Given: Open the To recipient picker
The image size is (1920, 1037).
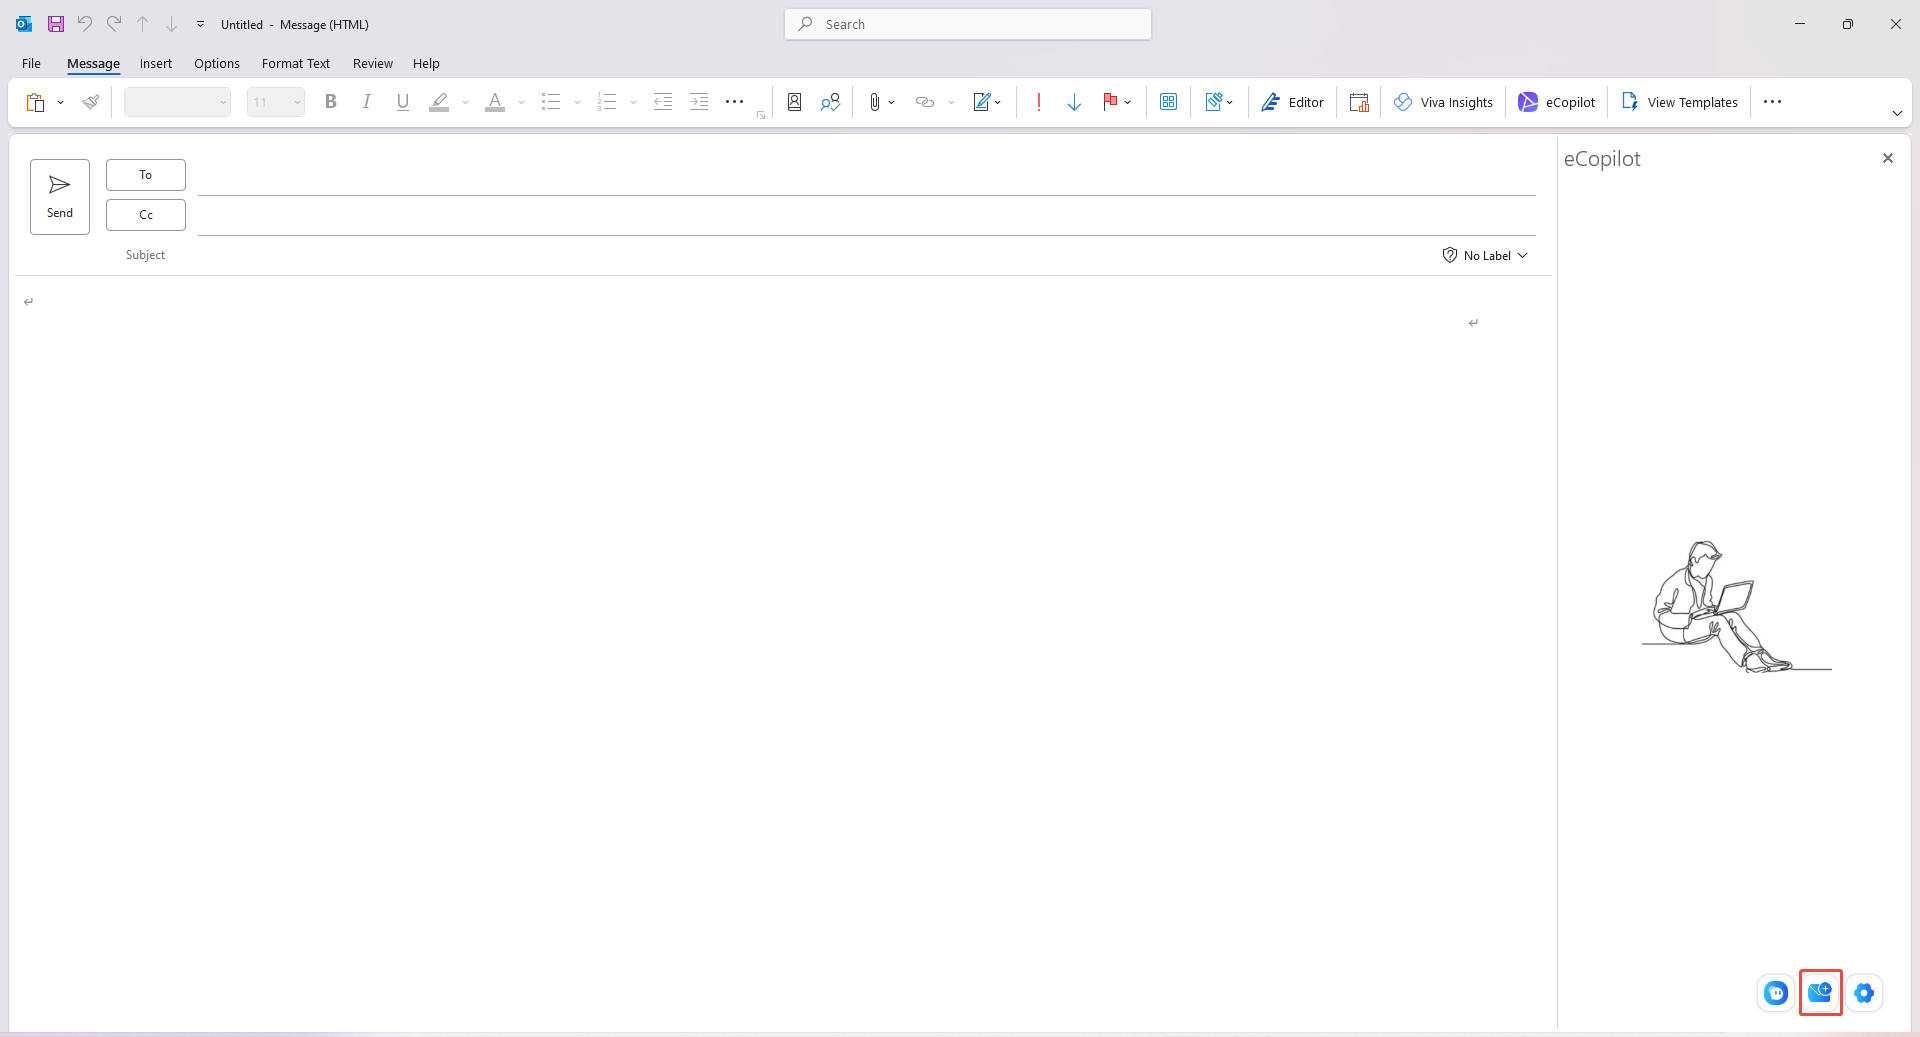Looking at the screenshot, I should click(145, 174).
